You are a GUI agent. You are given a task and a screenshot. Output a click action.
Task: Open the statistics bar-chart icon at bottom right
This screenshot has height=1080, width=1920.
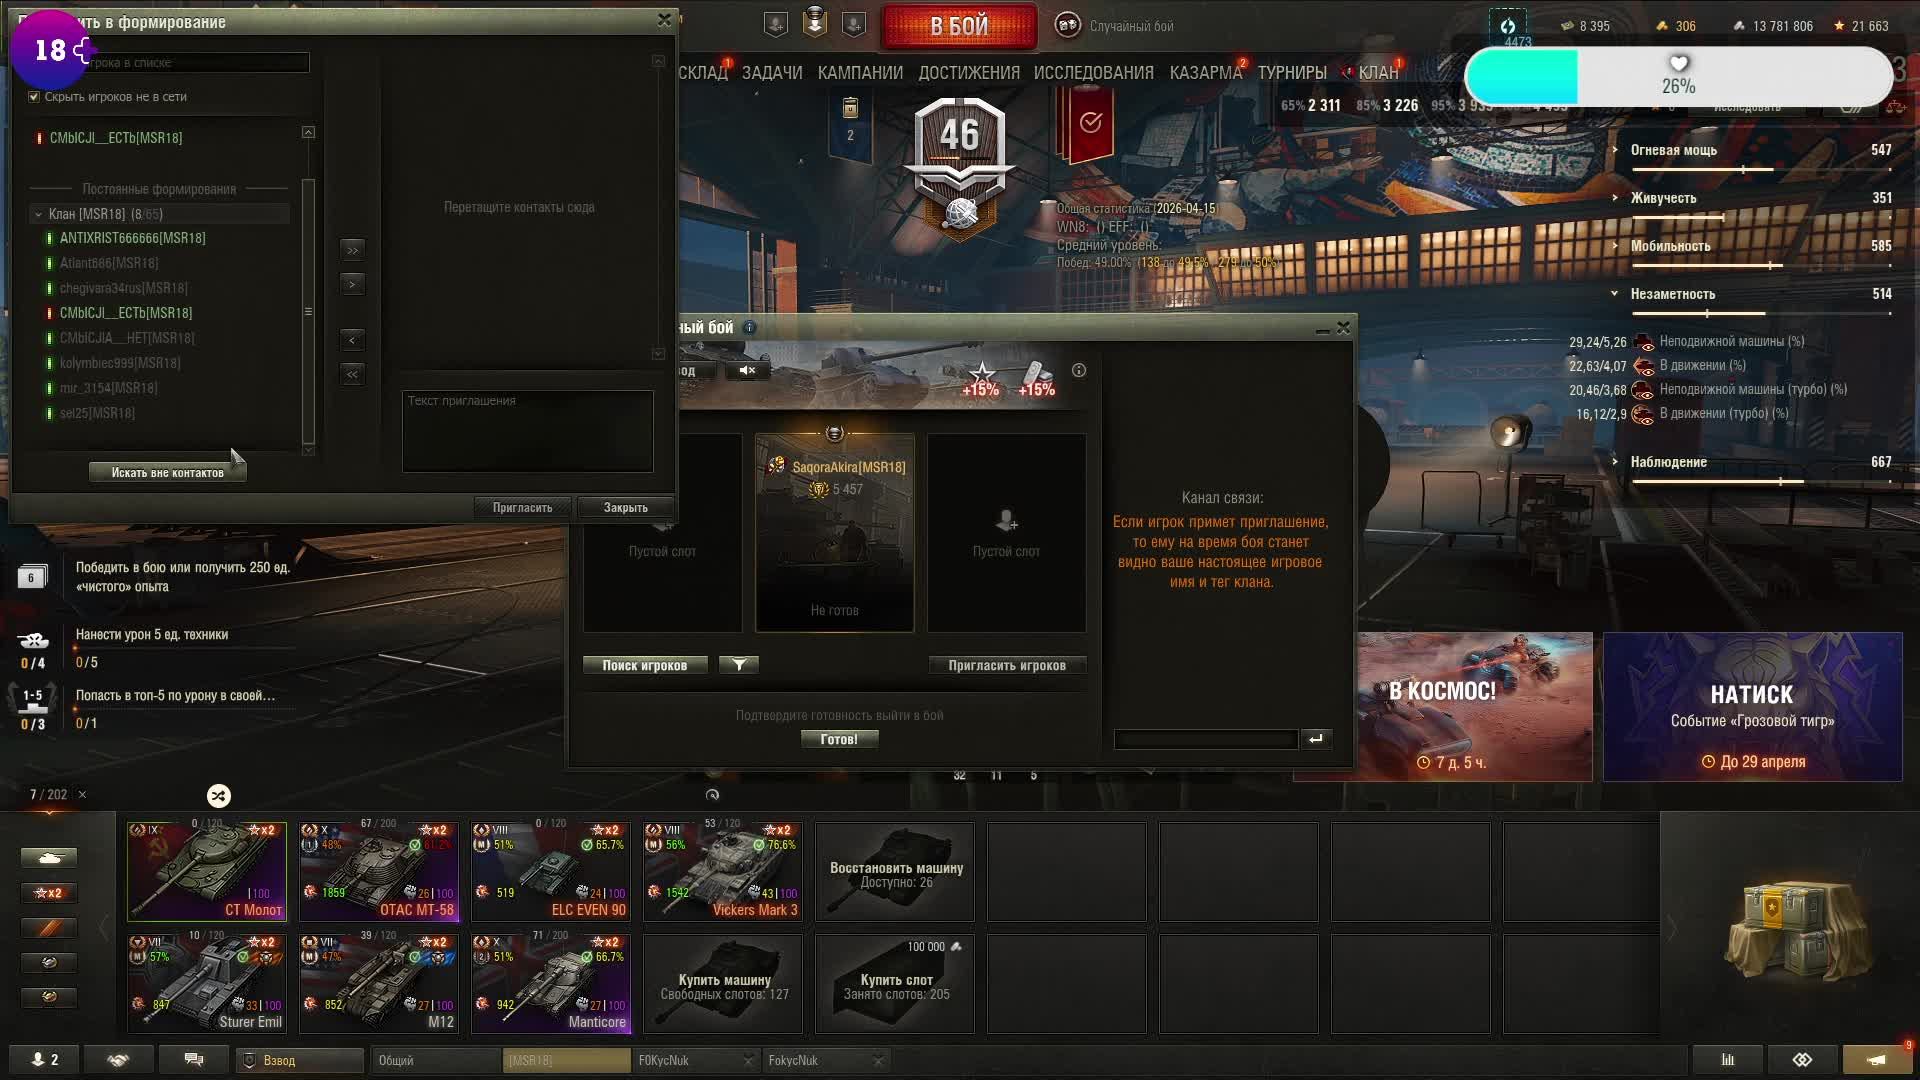[1727, 1060]
